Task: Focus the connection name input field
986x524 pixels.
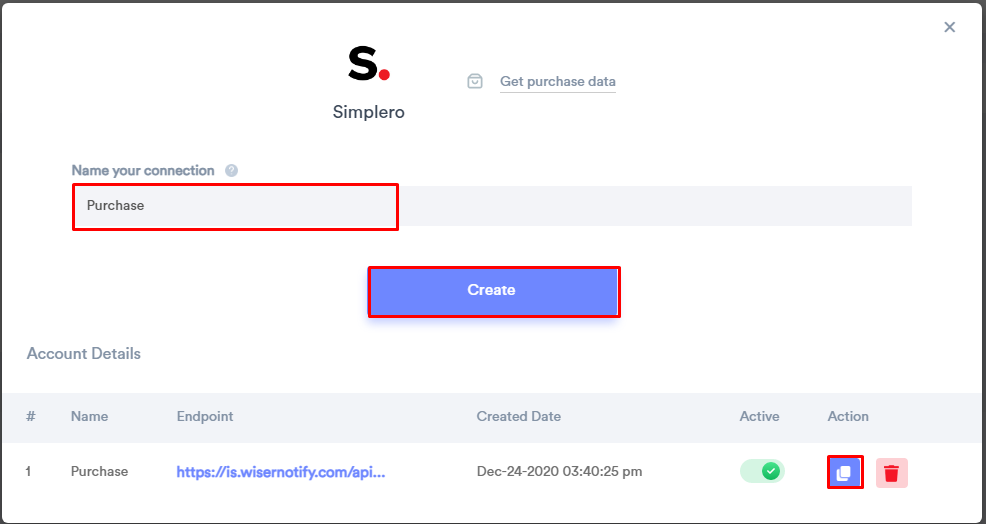Action: (x=492, y=206)
